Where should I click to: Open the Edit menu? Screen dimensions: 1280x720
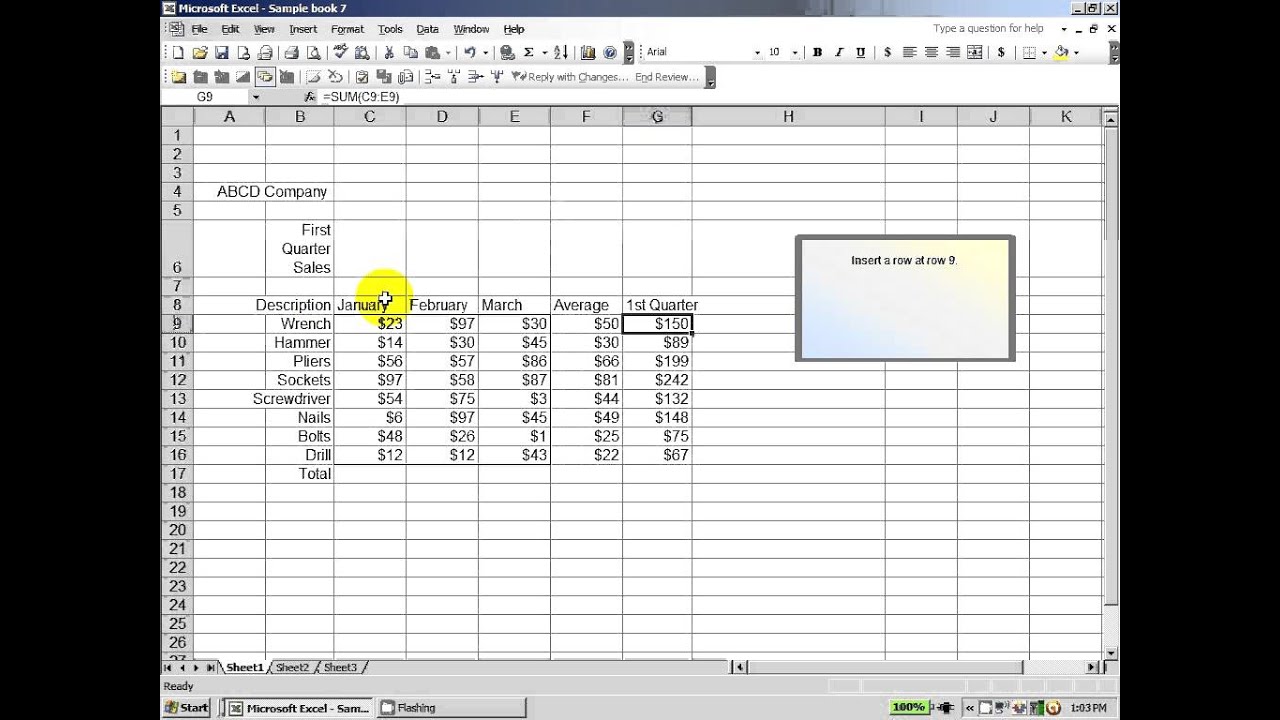tap(230, 29)
